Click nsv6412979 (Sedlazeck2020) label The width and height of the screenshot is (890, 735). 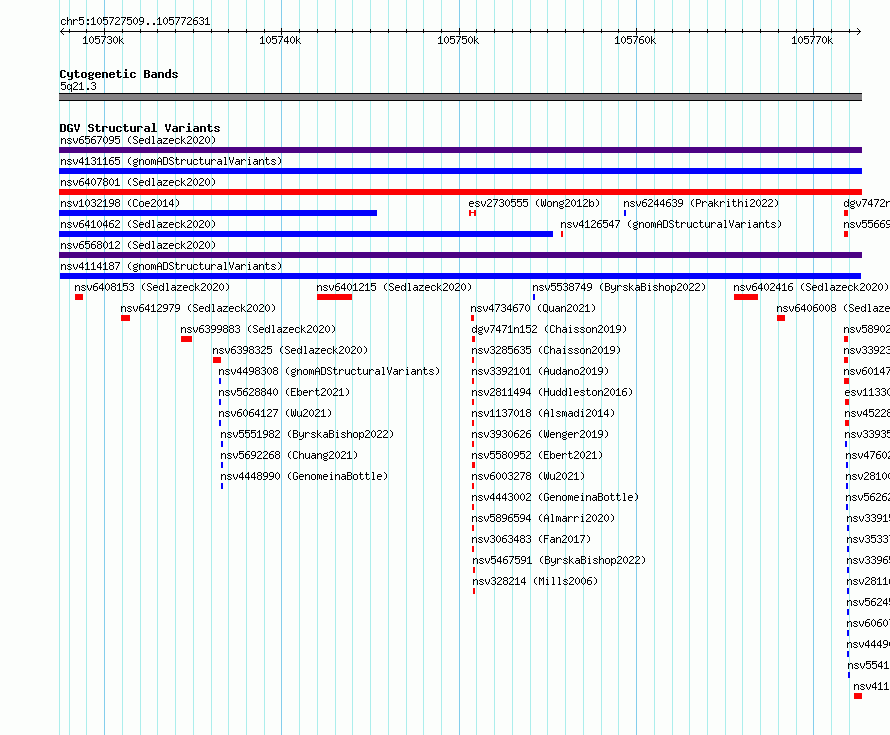click(198, 308)
